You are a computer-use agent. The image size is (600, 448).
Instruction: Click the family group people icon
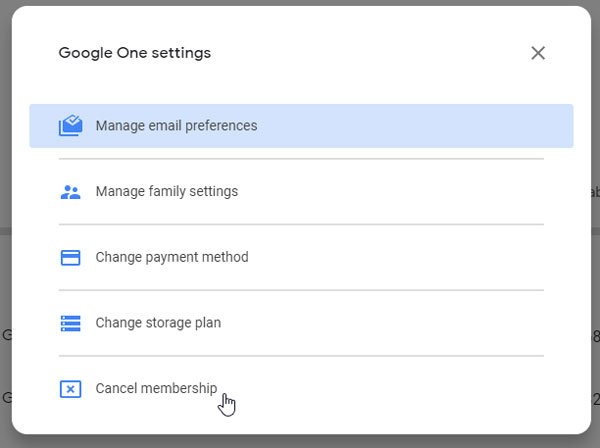coord(70,192)
